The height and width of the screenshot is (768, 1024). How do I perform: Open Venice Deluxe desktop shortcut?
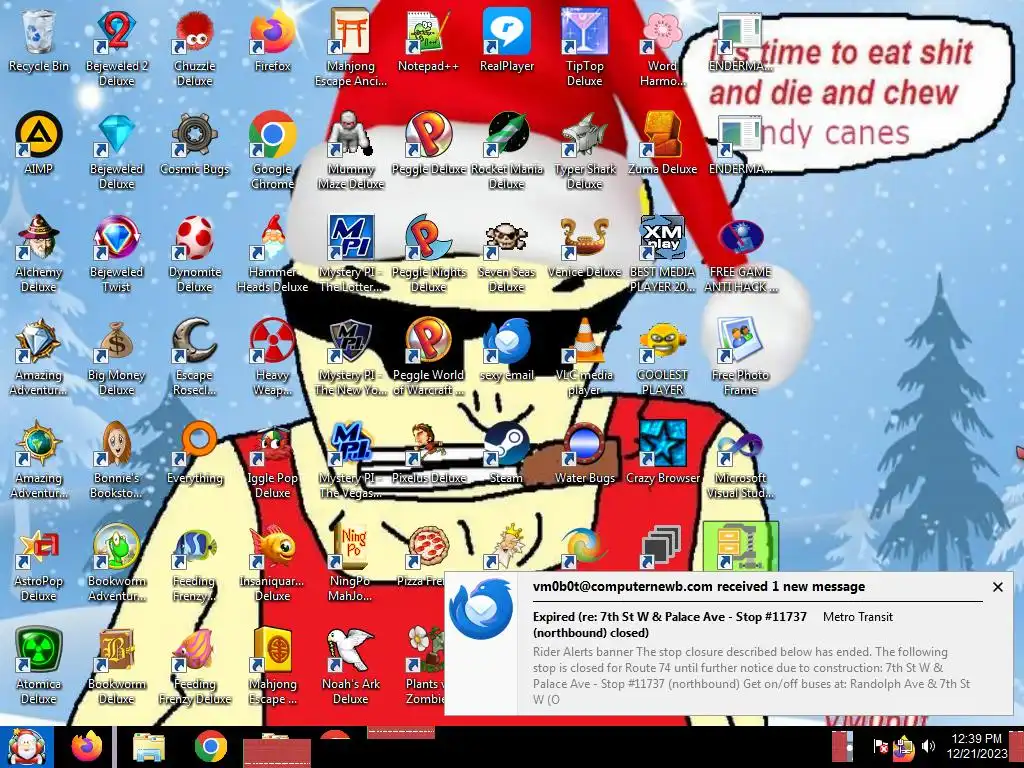584,247
